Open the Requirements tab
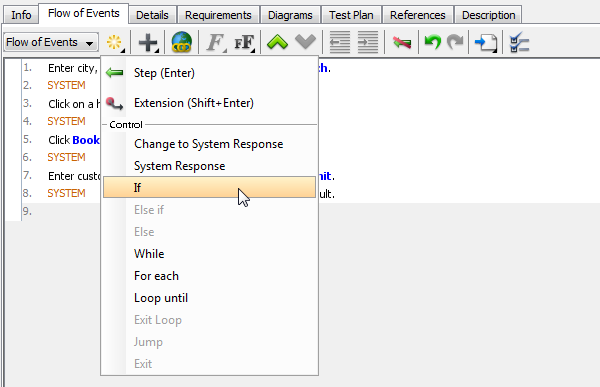Viewport: 600px width, 387px height. pyautogui.click(x=218, y=15)
